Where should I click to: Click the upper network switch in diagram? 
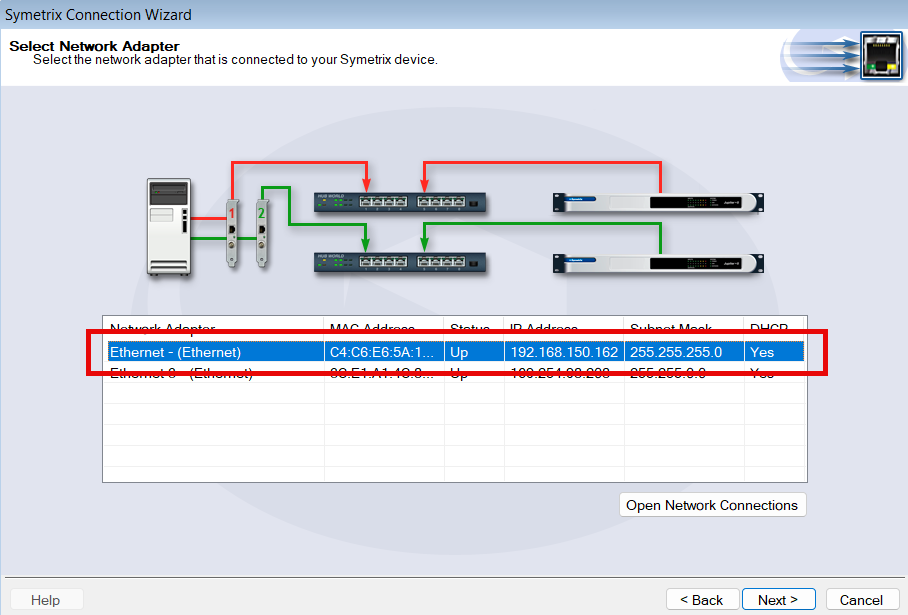[400, 202]
